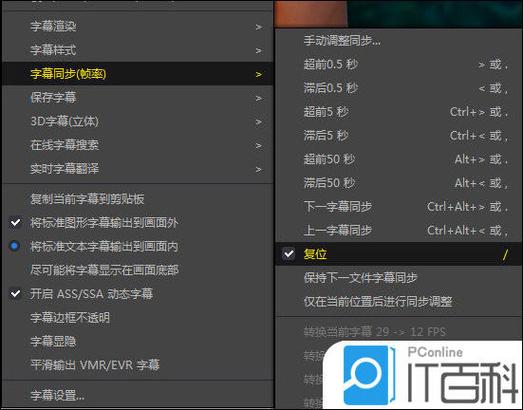
Task: Toggle 字幕边框不透明 option
Action: click(137, 318)
